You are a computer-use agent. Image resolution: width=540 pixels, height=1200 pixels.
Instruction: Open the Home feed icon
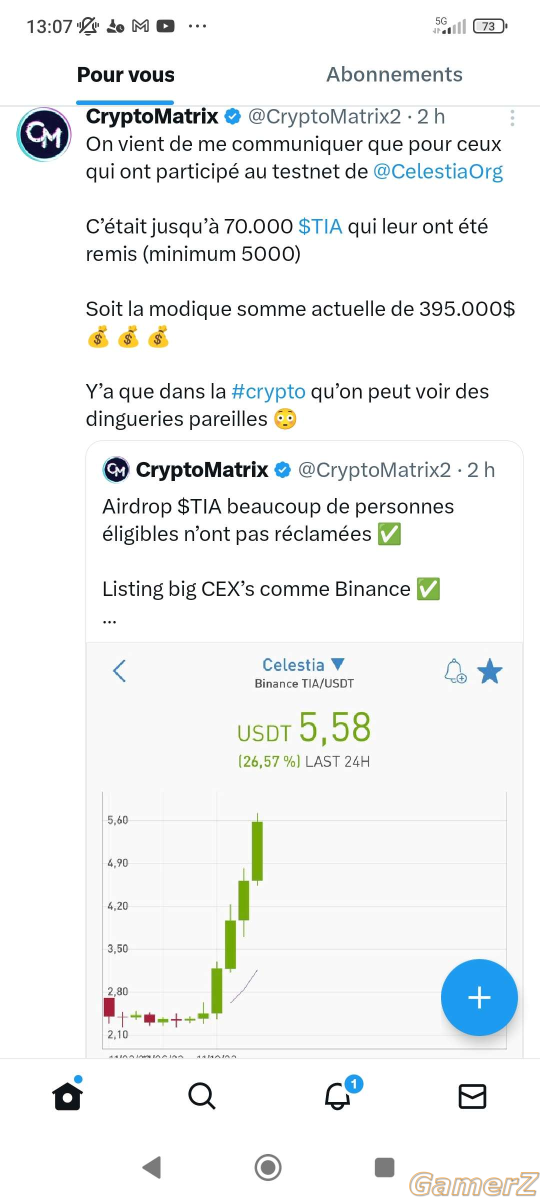click(67, 1095)
